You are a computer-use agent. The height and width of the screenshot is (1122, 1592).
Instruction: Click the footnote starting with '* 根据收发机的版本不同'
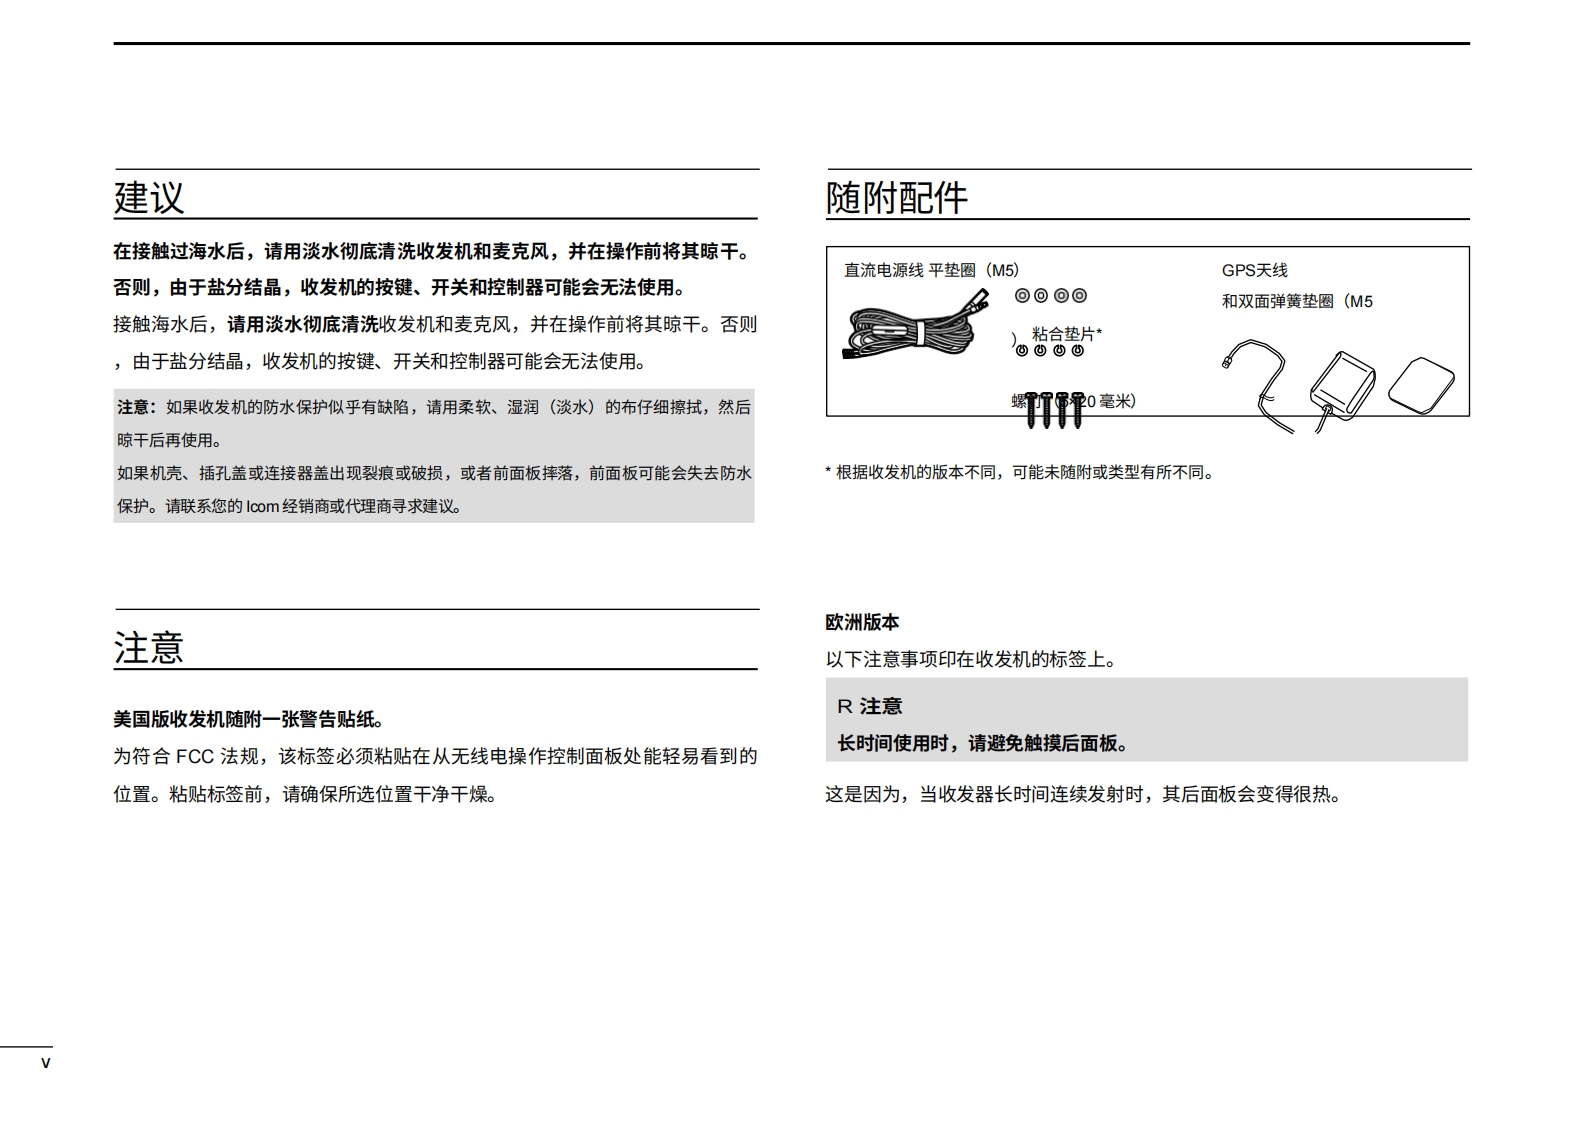coord(1020,472)
